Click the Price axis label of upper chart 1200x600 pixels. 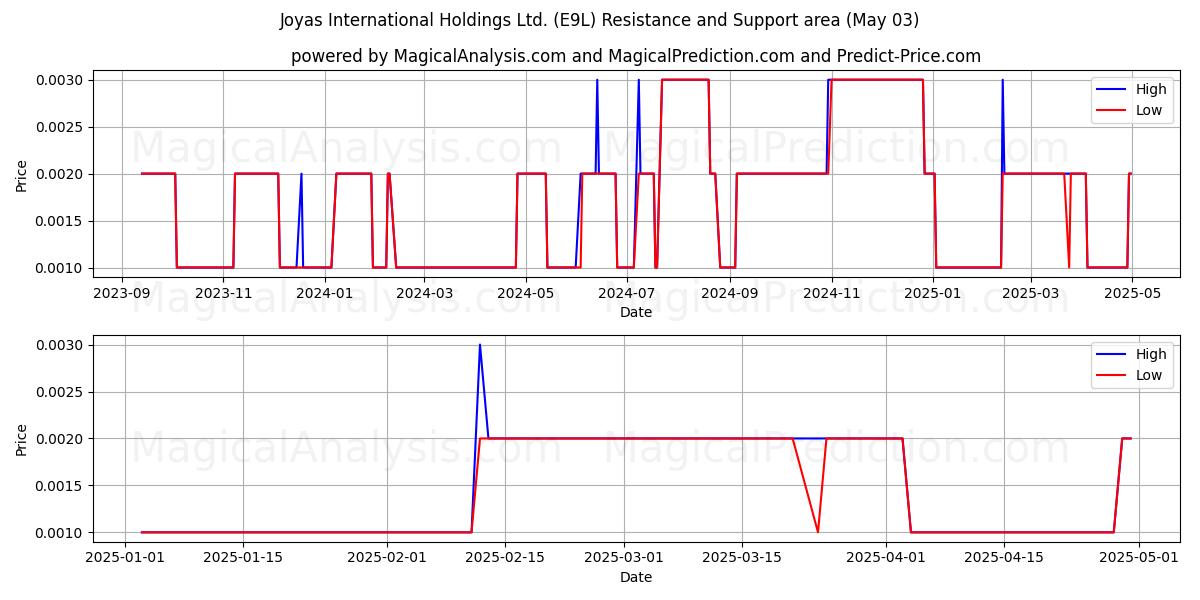click(22, 175)
